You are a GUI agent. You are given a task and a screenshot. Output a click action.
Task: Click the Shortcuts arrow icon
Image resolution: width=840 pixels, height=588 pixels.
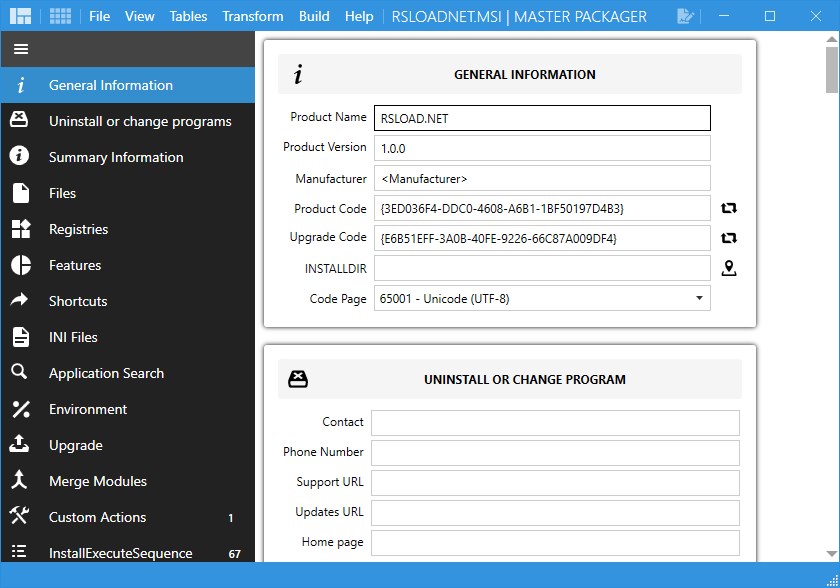19,299
